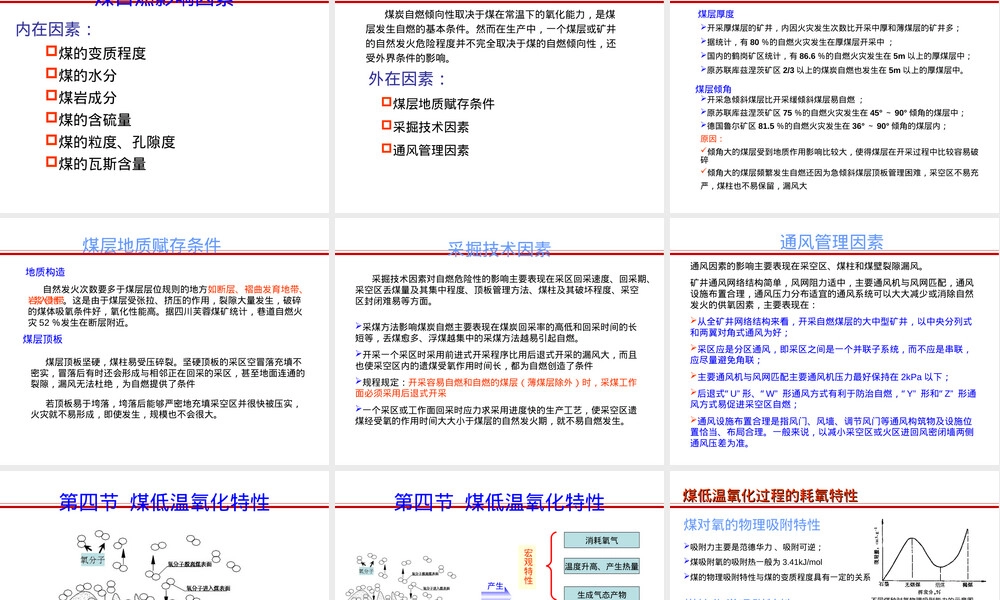
Task: Click the blue 地质构造 subheading
Action: [45, 272]
